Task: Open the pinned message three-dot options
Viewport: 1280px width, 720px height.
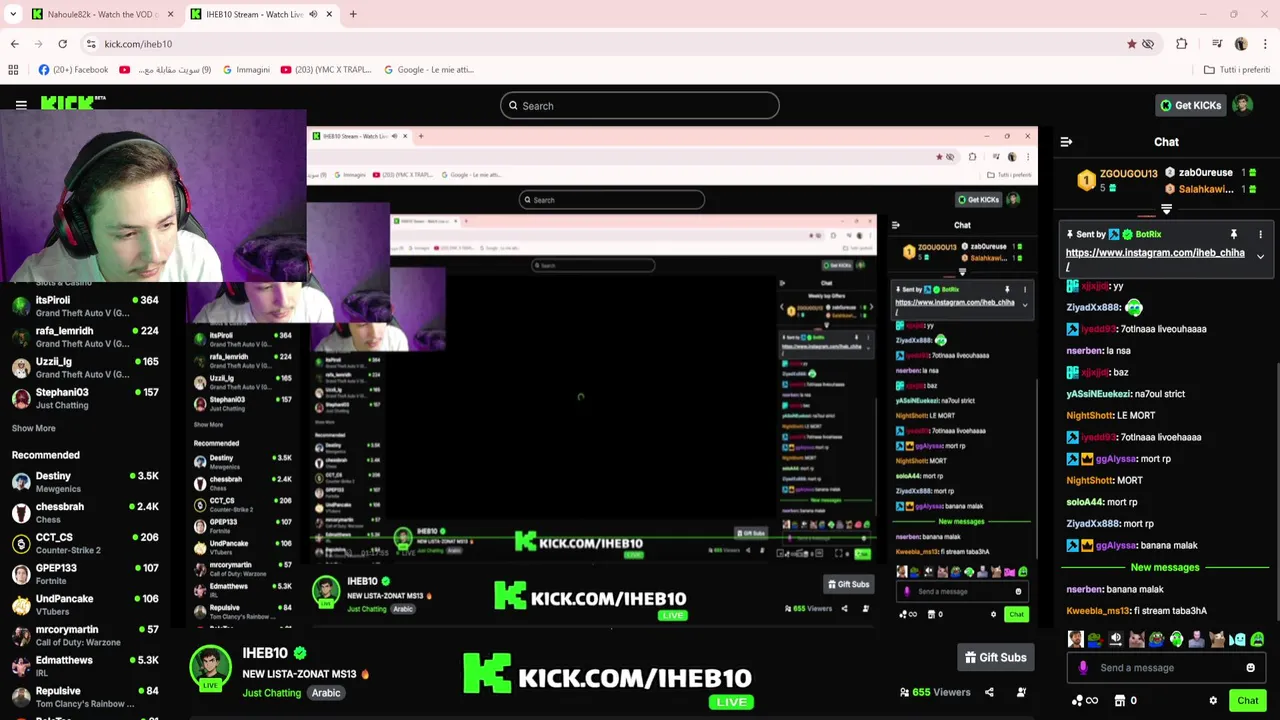Action: pyautogui.click(x=1260, y=234)
